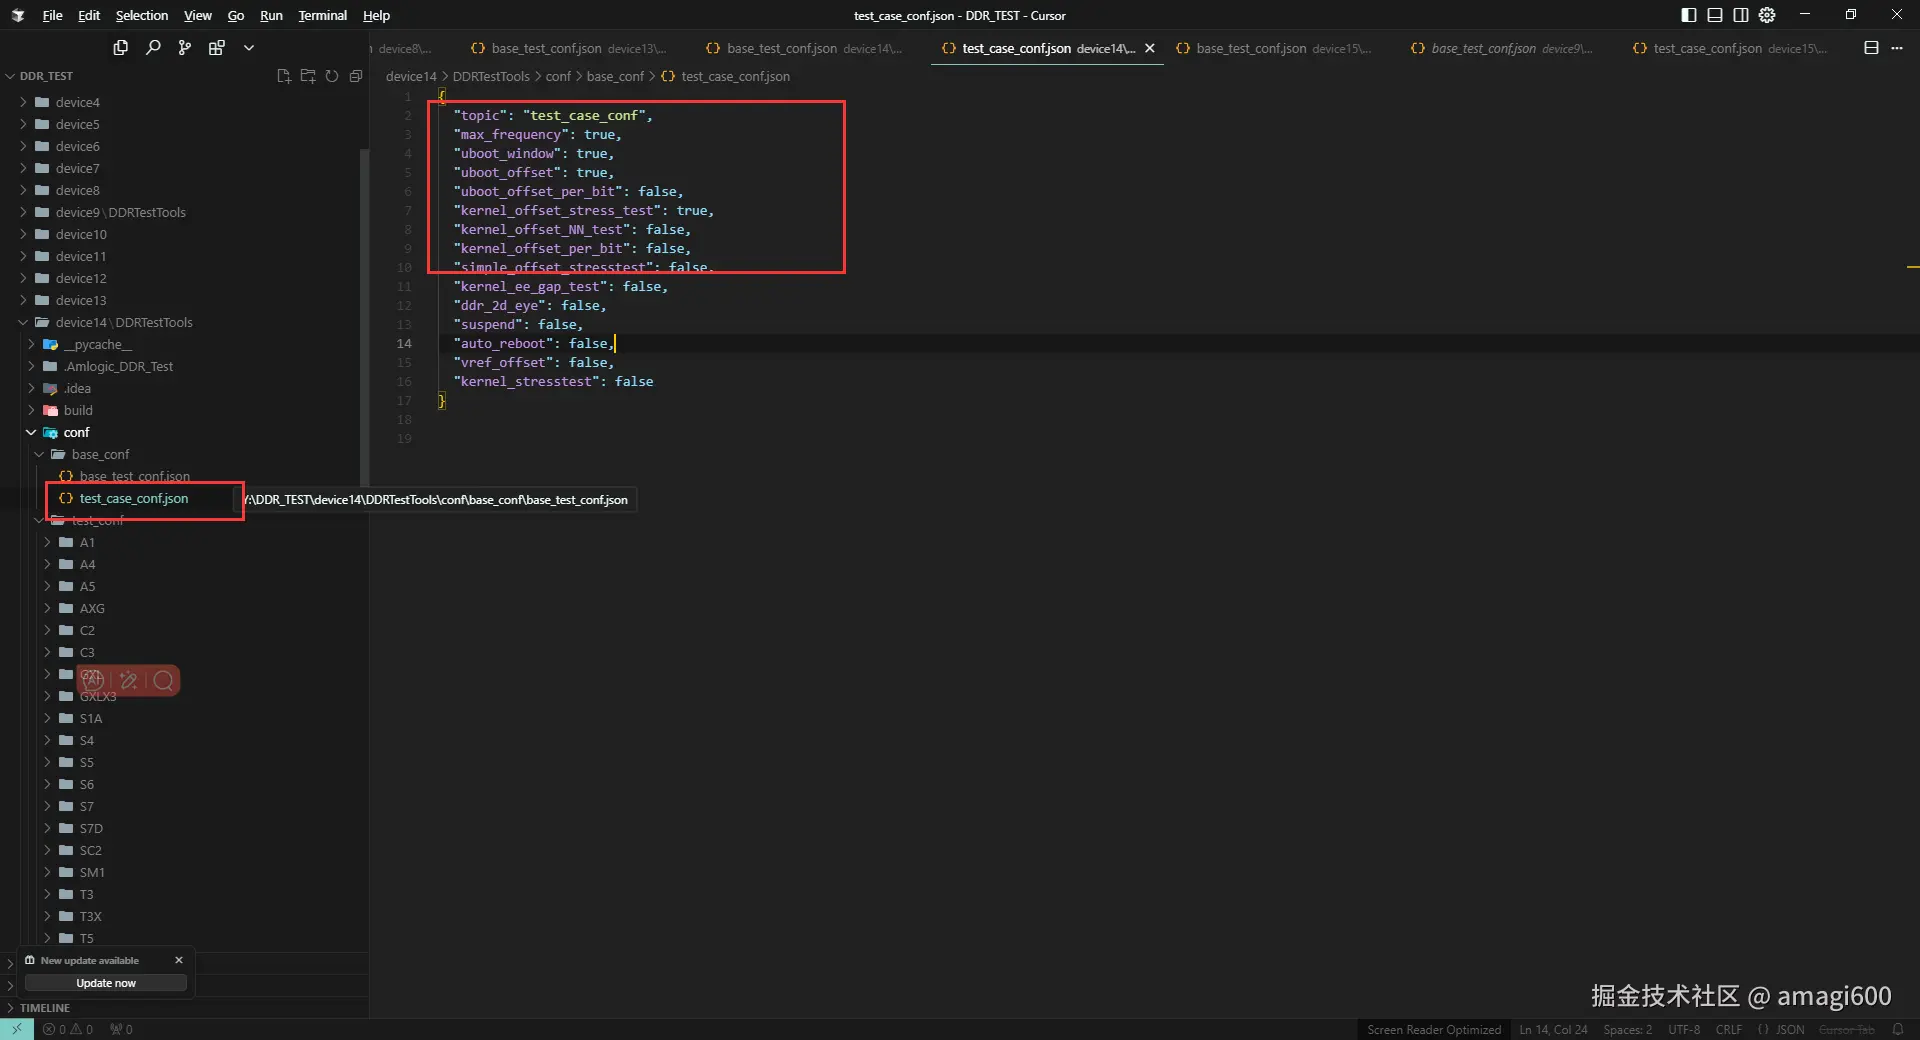Toggle the bottom panel layout
This screenshot has width=1920, height=1040.
pos(1715,15)
